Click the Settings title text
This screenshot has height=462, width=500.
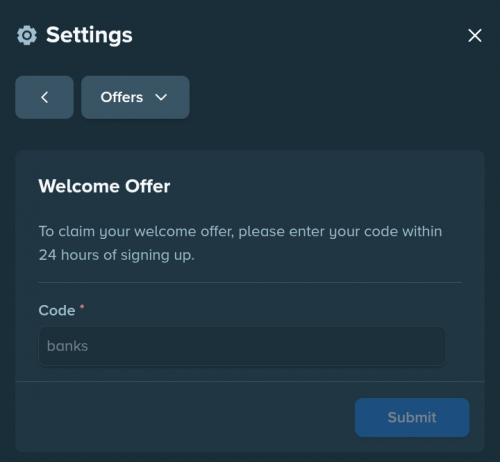[89, 35]
